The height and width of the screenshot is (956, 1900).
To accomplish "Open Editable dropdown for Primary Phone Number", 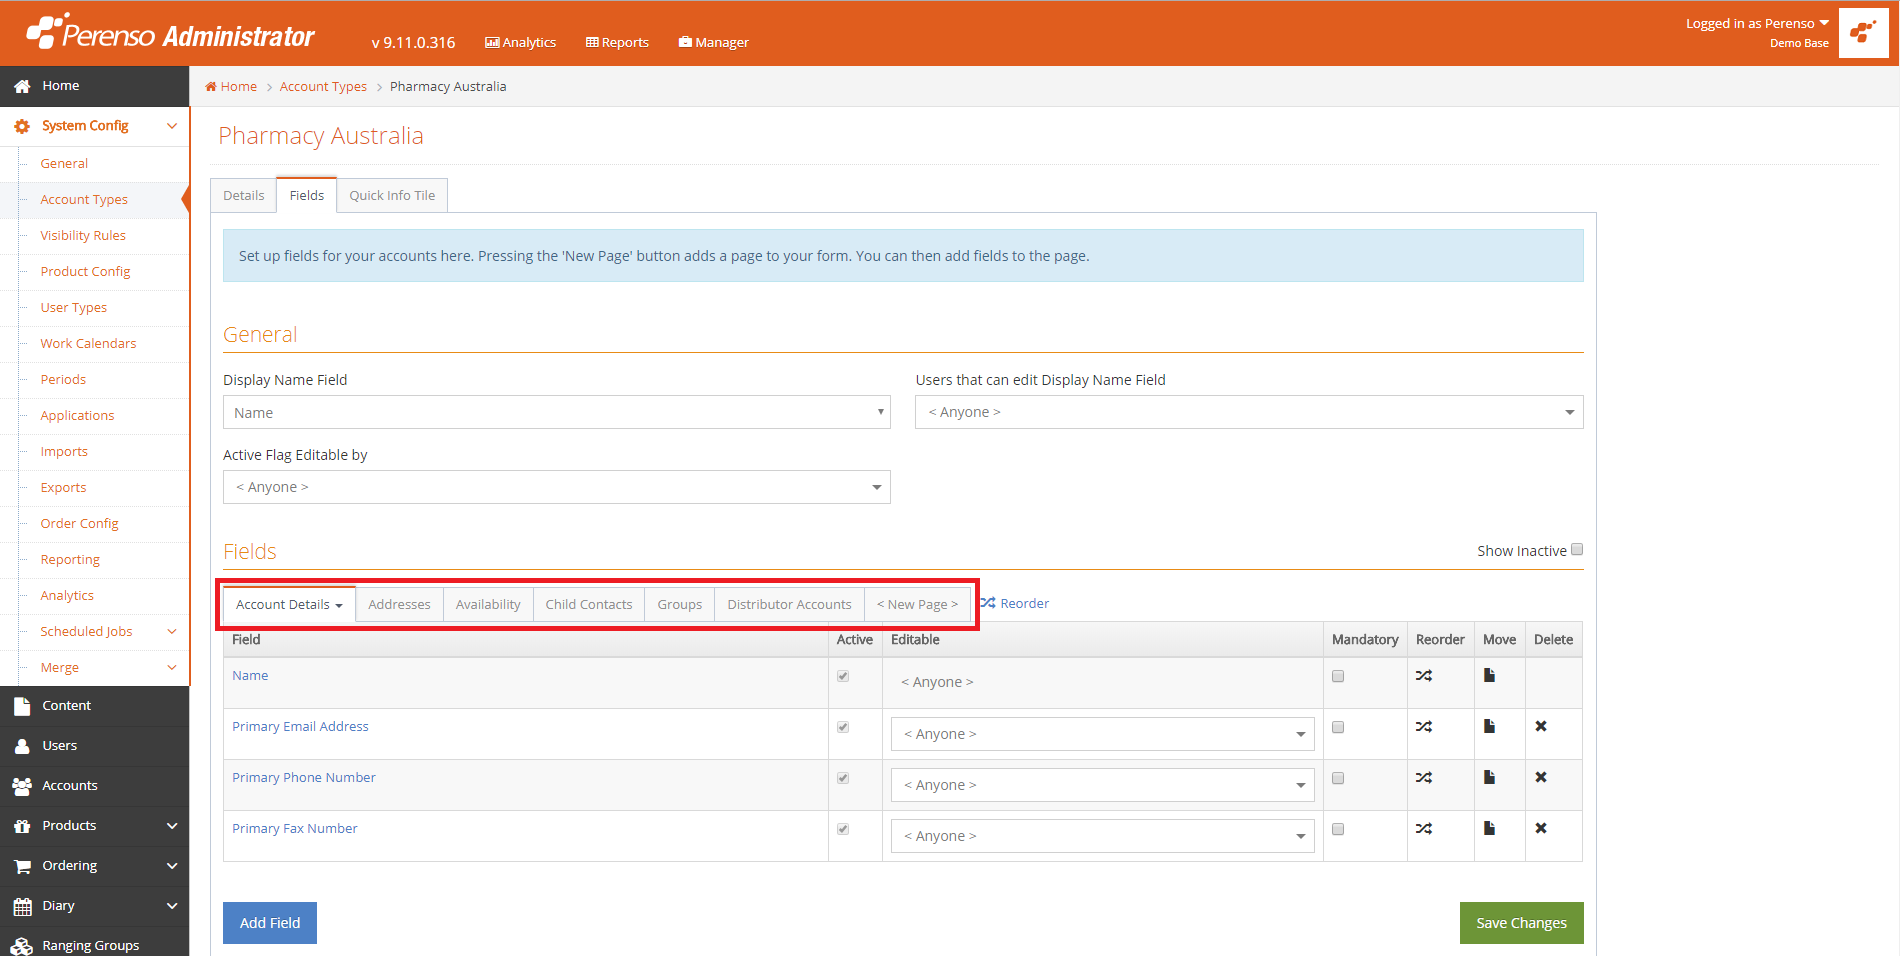I will [x=1102, y=785].
